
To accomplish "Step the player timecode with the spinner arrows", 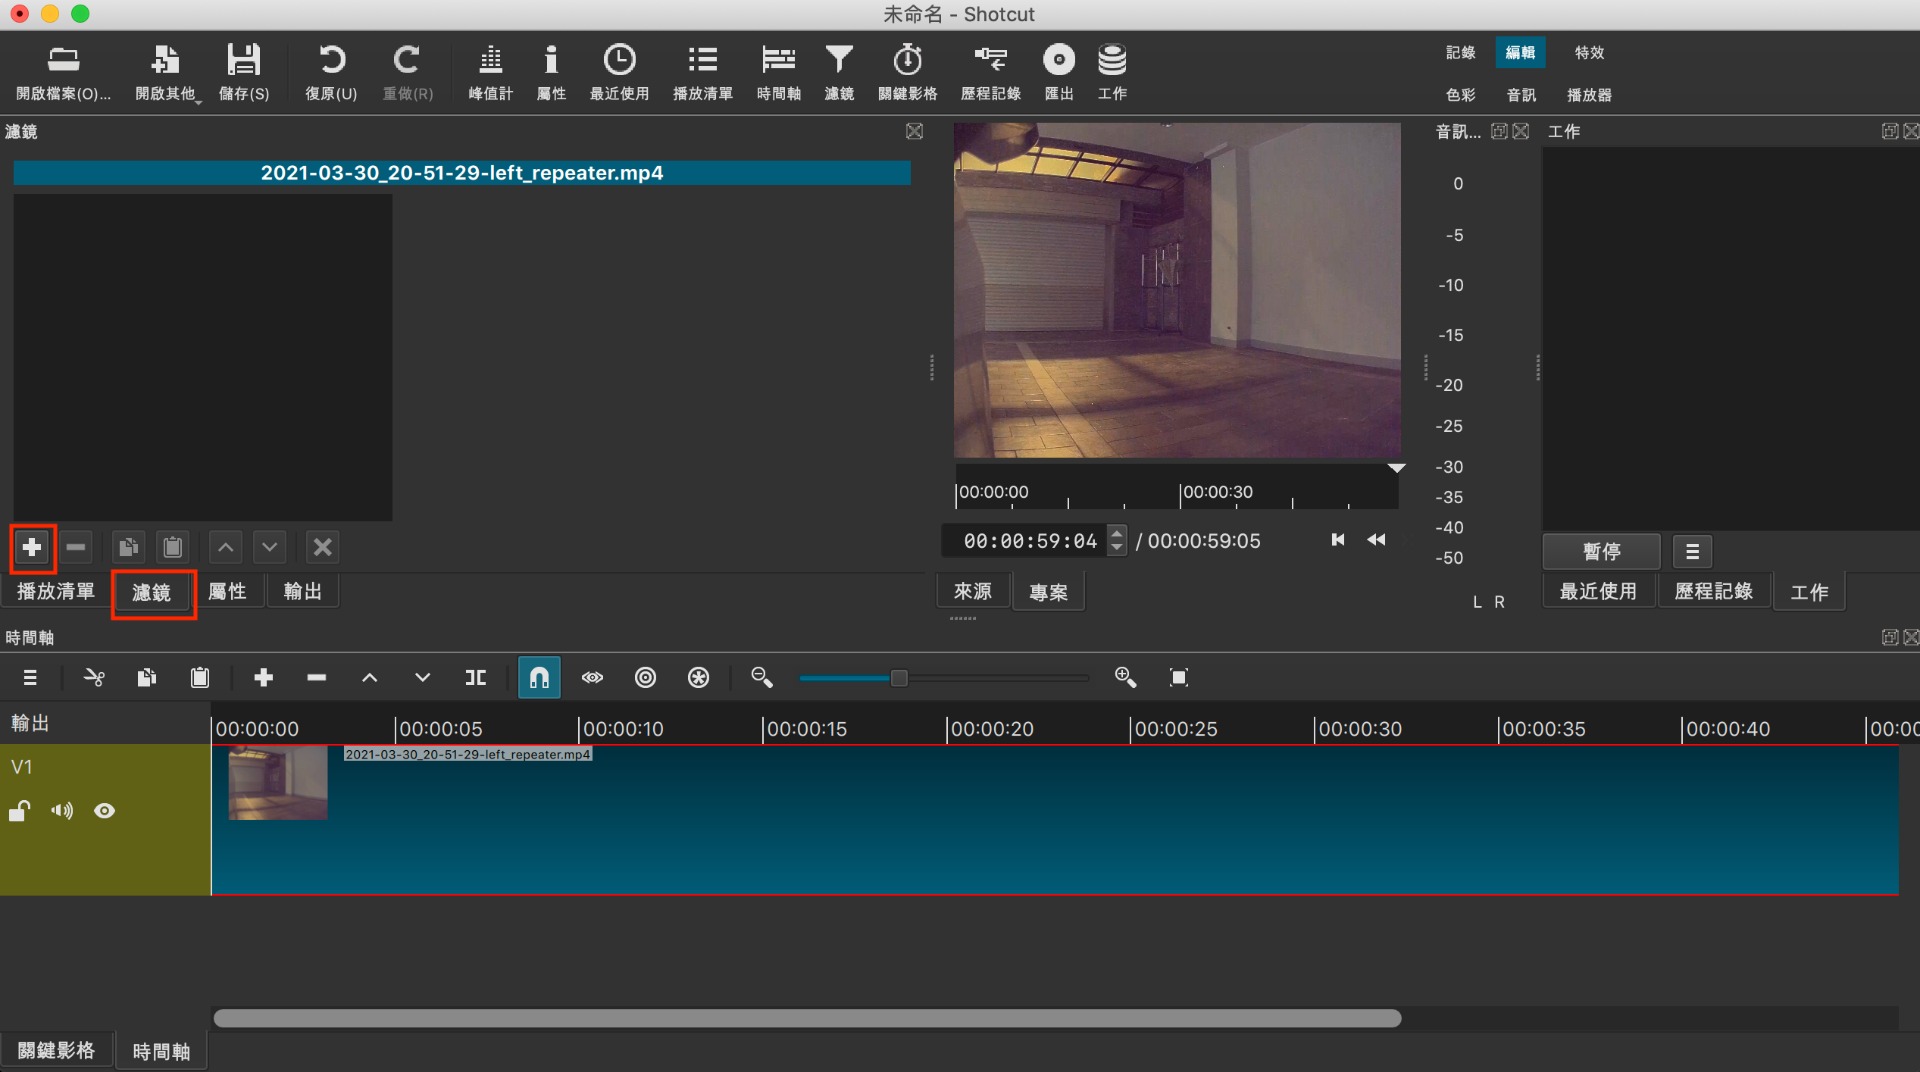I will (1118, 541).
